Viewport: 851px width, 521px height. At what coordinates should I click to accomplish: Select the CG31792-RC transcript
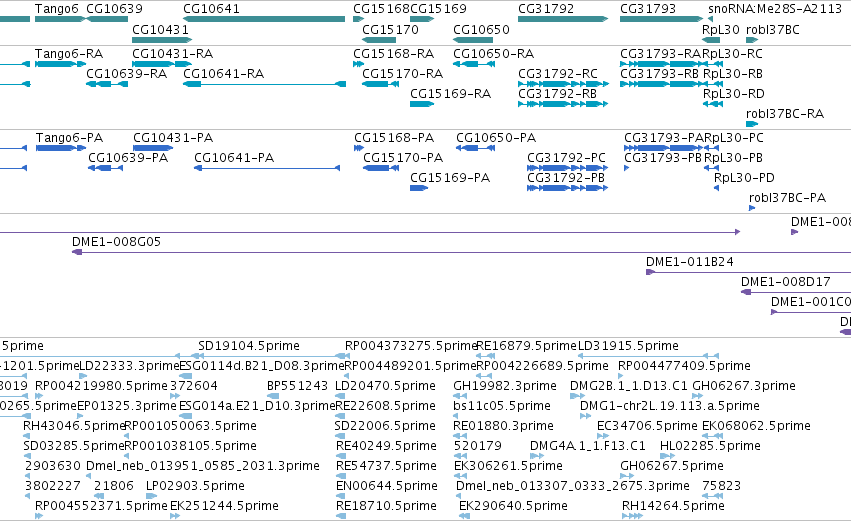563,84
